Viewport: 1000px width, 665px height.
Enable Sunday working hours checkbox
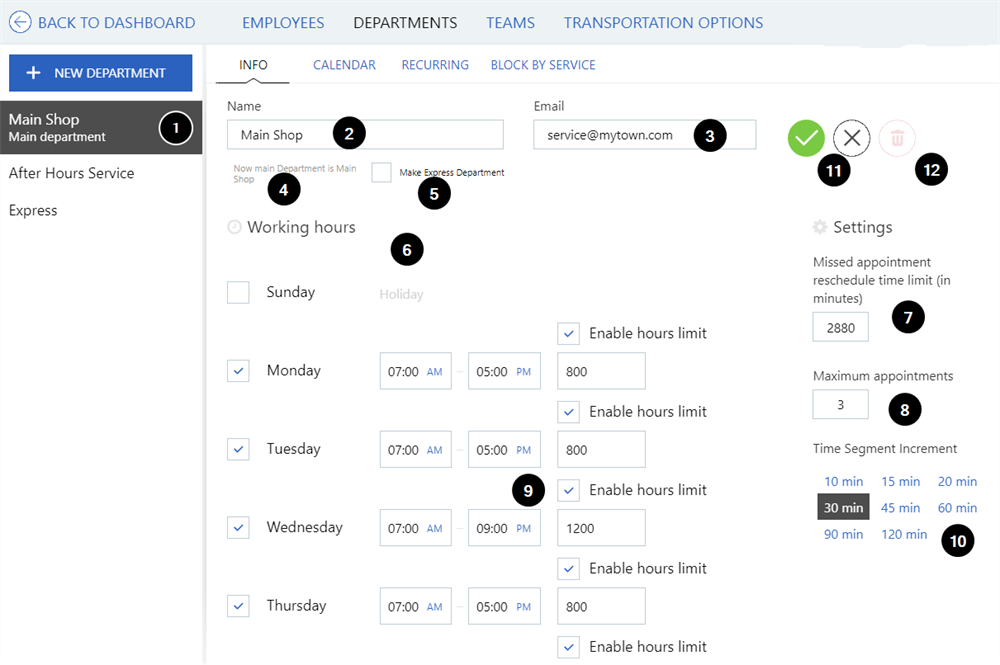237,292
